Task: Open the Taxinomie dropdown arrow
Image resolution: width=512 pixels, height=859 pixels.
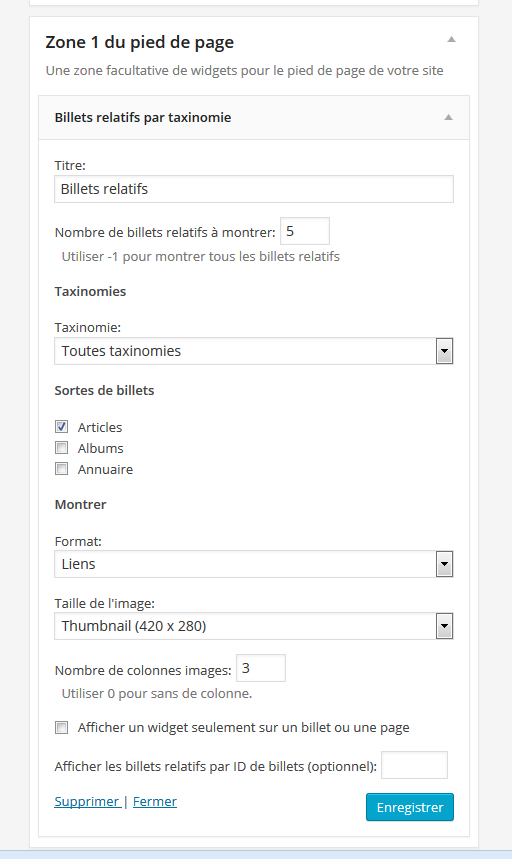Action: (444, 351)
